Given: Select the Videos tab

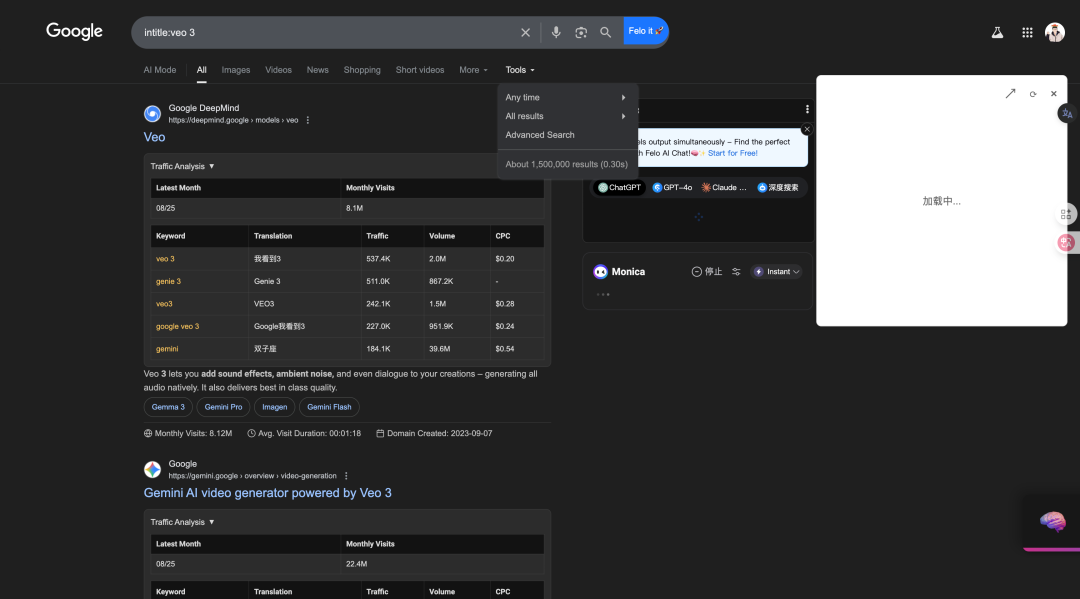Looking at the screenshot, I should coord(278,70).
